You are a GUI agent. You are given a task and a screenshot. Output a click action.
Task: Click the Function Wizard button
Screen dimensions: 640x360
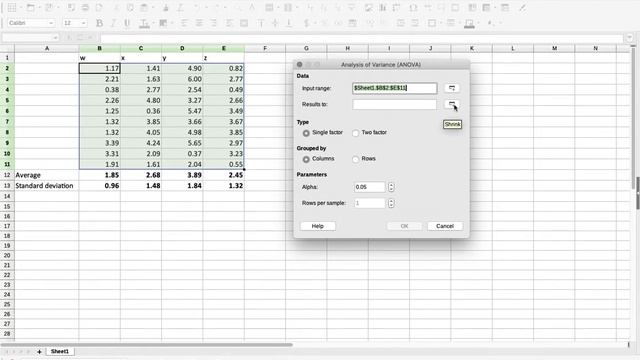tap(69, 38)
